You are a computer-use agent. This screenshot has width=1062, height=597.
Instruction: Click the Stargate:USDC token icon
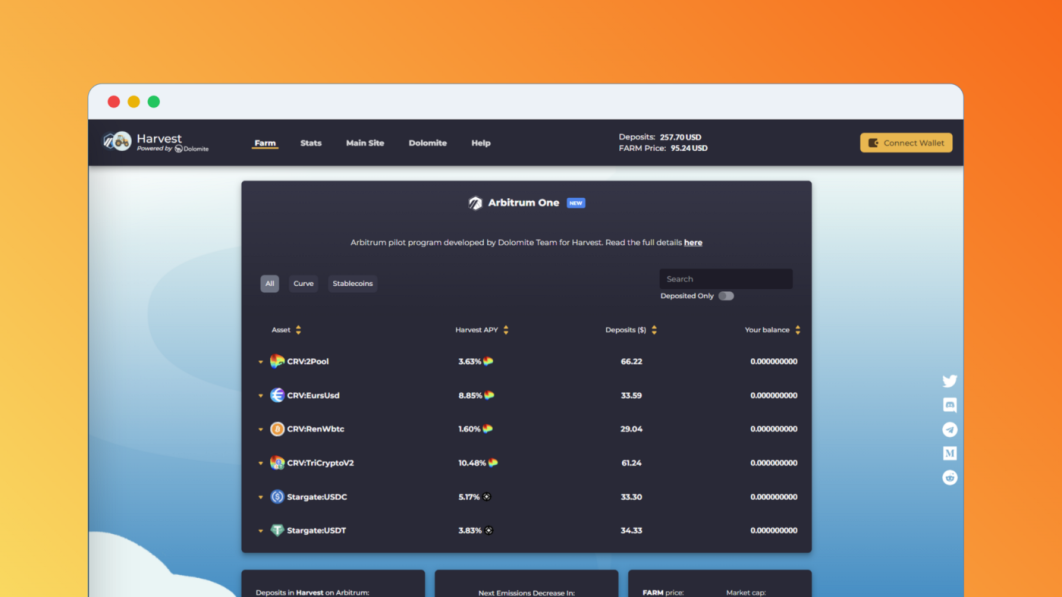click(277, 497)
